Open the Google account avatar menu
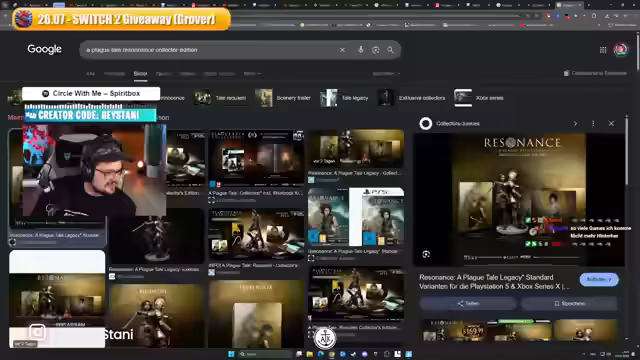Image resolution: width=640 pixels, height=360 pixels. coord(620,50)
